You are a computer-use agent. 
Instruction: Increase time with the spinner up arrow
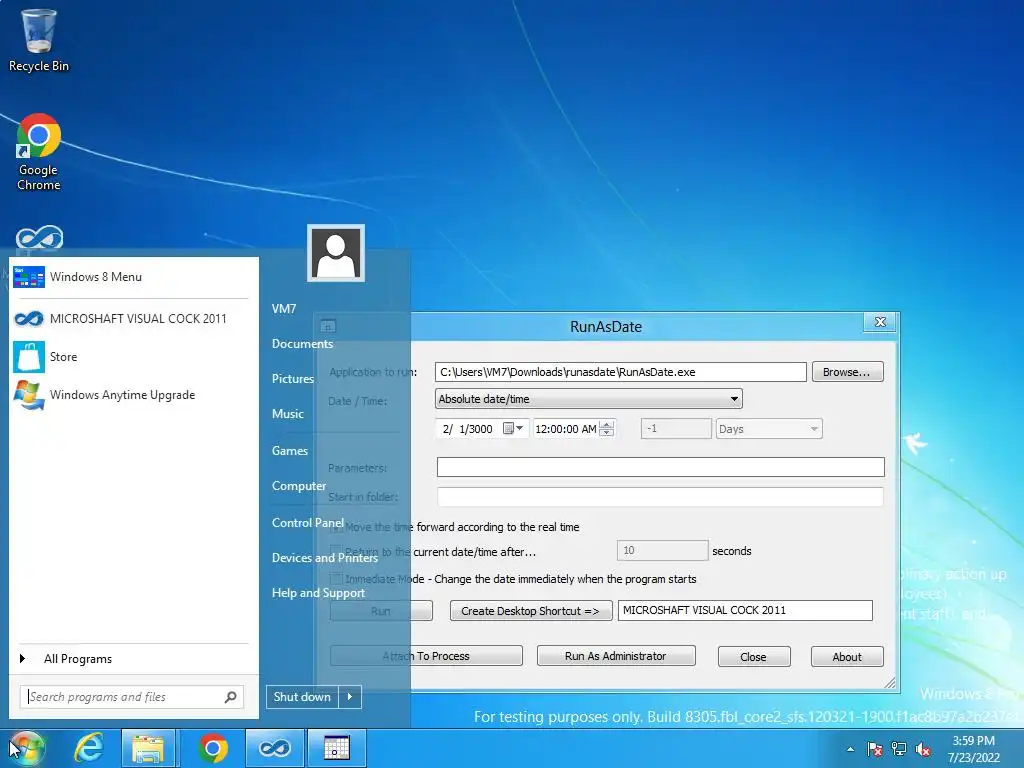tap(607, 425)
